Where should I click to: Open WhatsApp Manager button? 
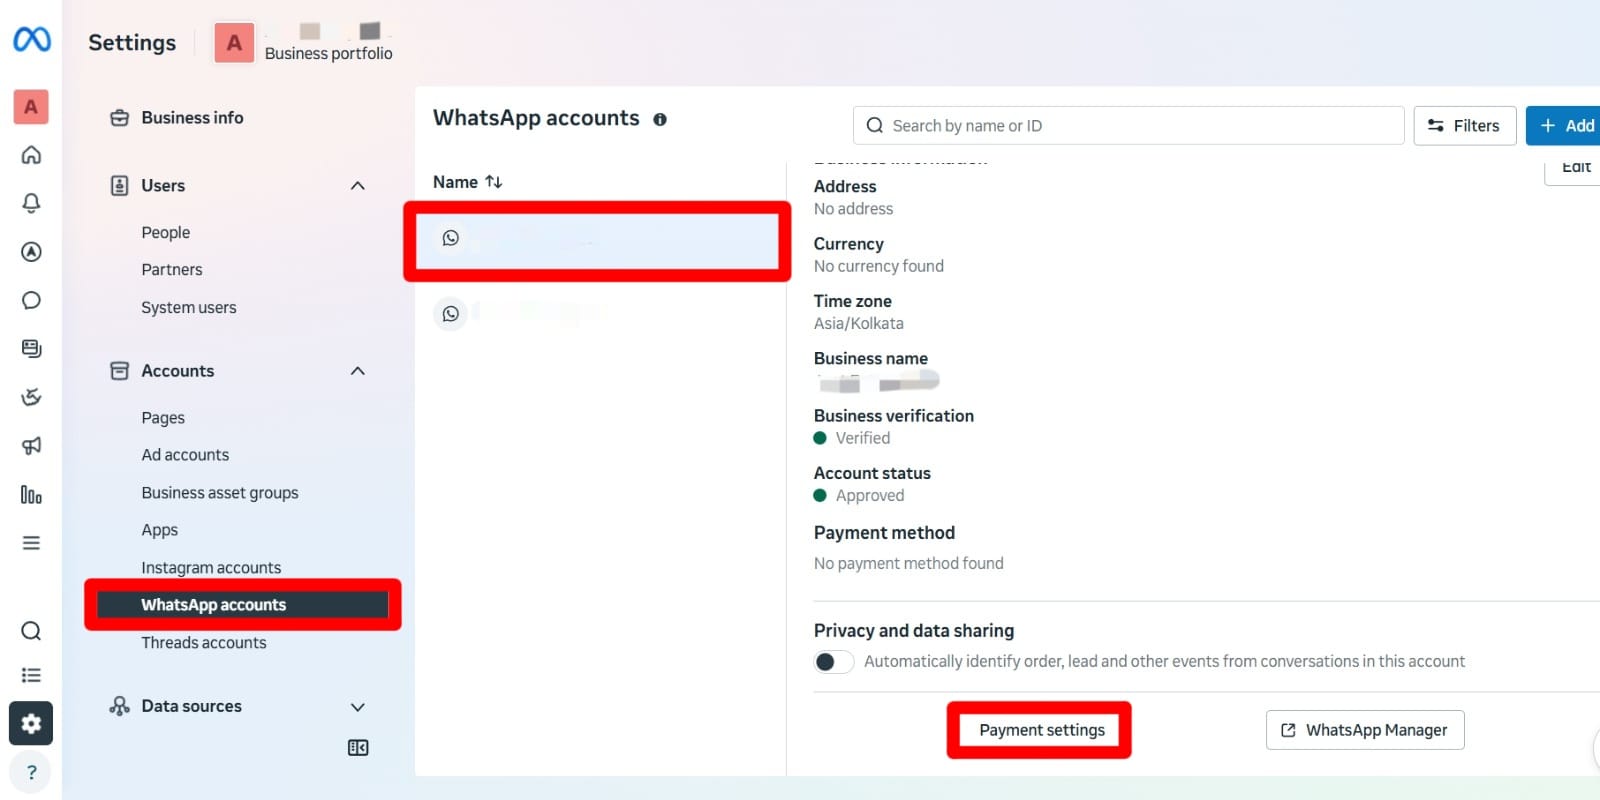pyautogui.click(x=1365, y=730)
